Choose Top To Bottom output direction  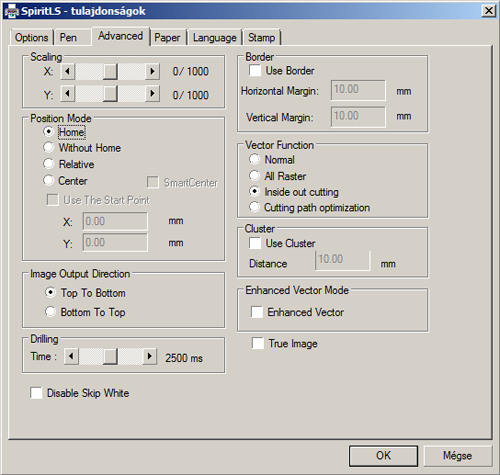[85, 293]
